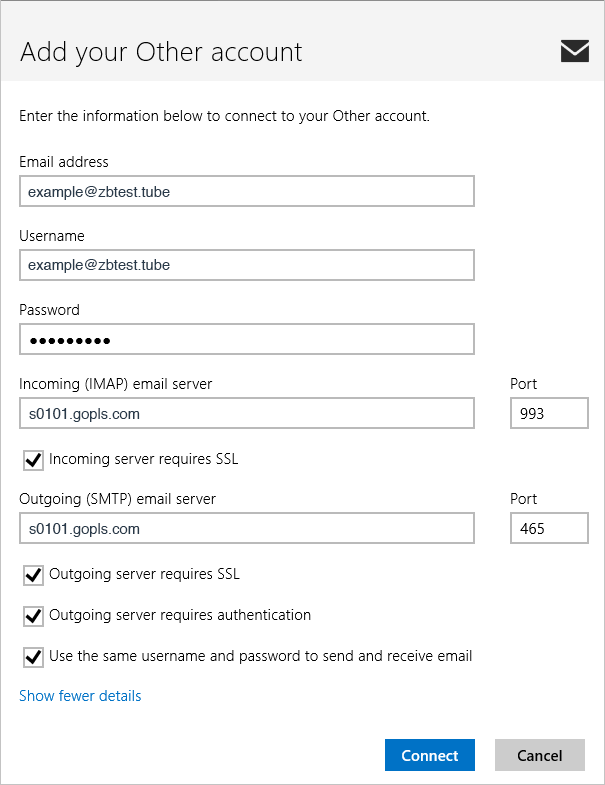Click into the Username text box
This screenshot has width=605, height=785.
coord(246,265)
